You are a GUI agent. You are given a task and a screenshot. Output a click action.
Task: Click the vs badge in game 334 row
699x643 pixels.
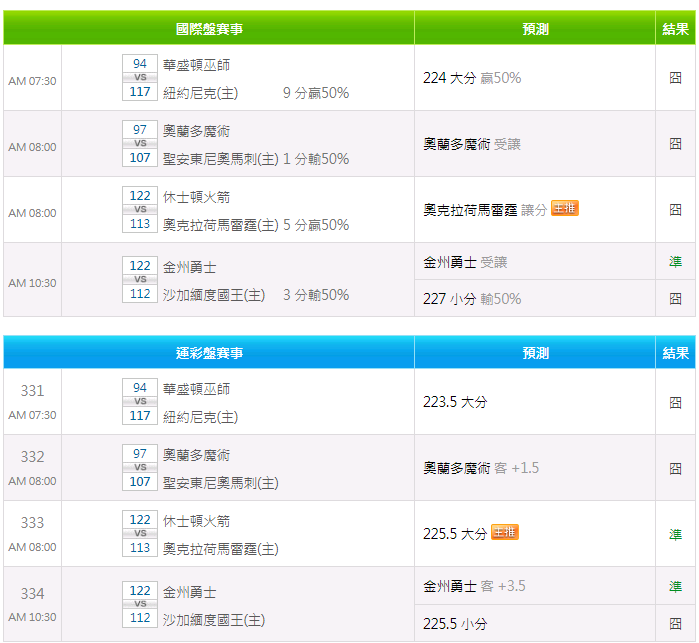(x=140, y=604)
